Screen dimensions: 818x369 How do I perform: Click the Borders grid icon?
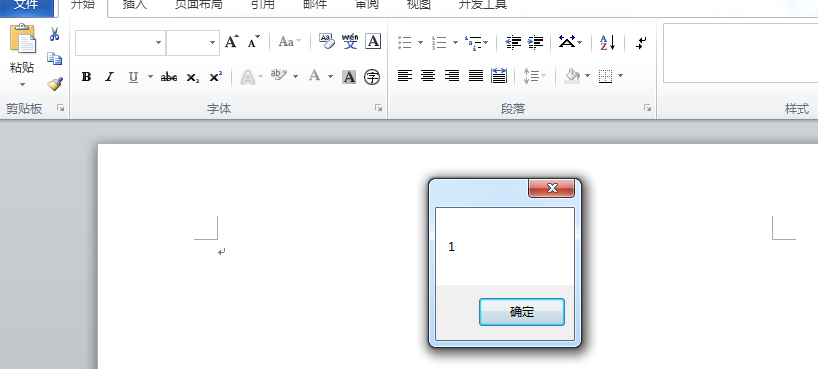(605, 76)
